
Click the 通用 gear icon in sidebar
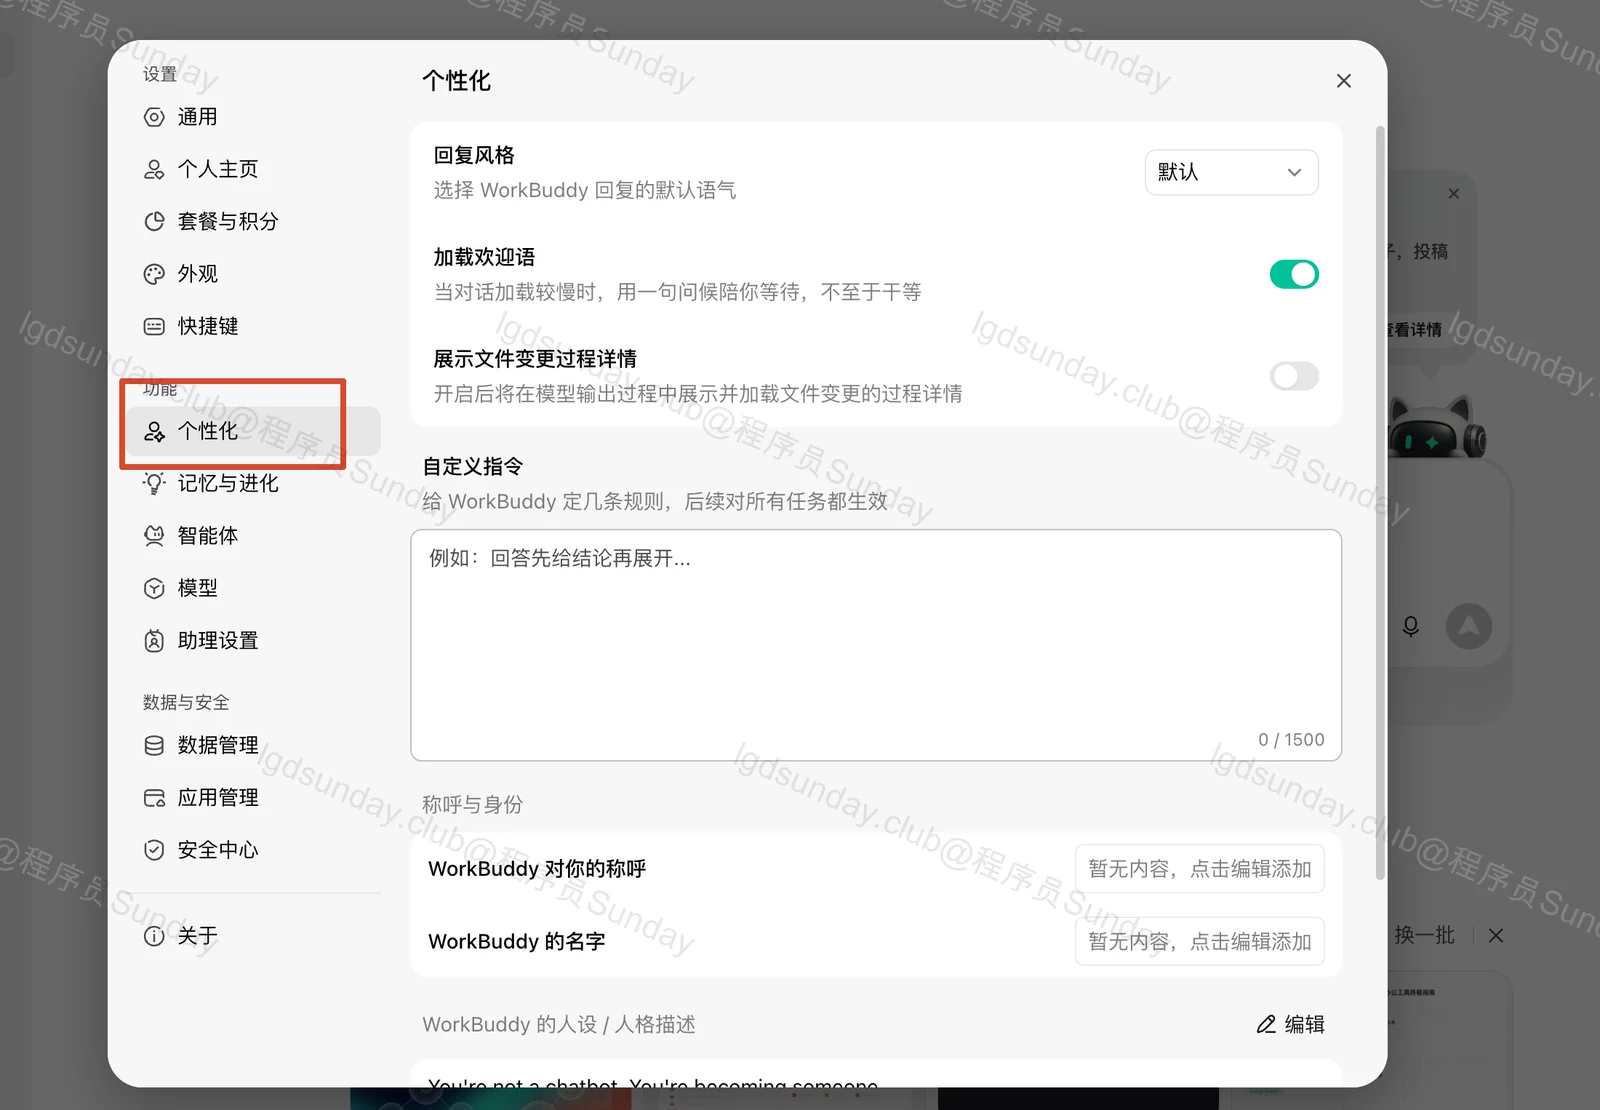[x=154, y=117]
